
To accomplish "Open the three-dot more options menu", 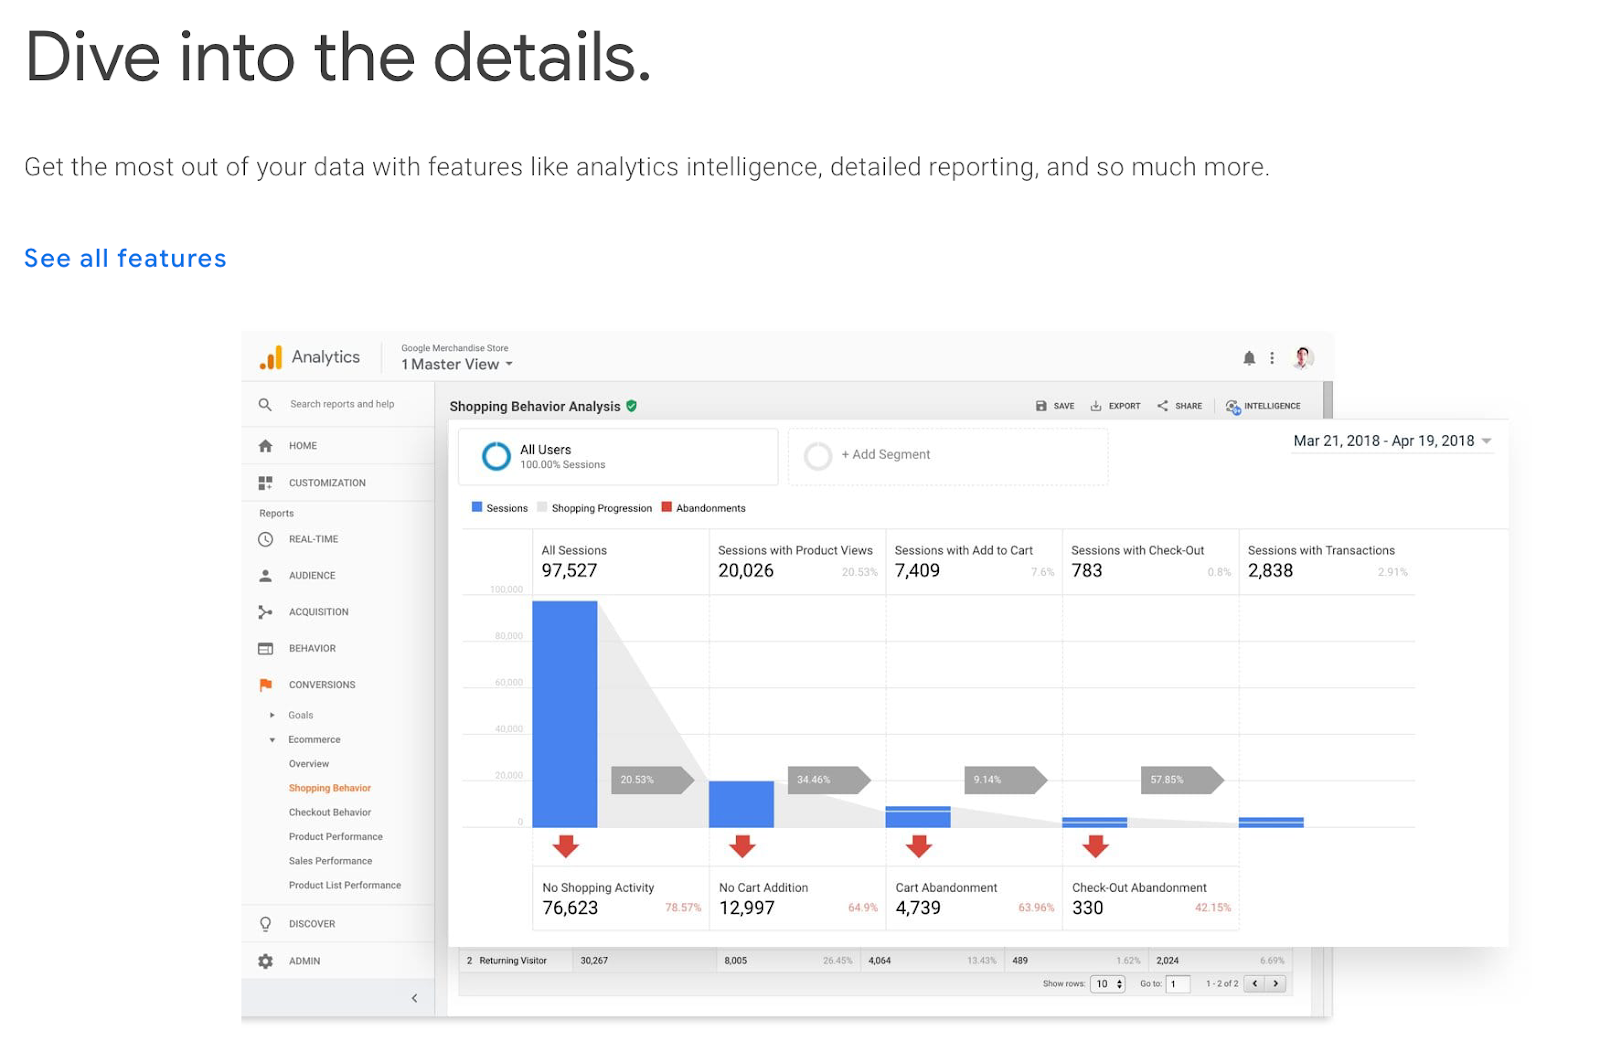I will [x=1272, y=358].
